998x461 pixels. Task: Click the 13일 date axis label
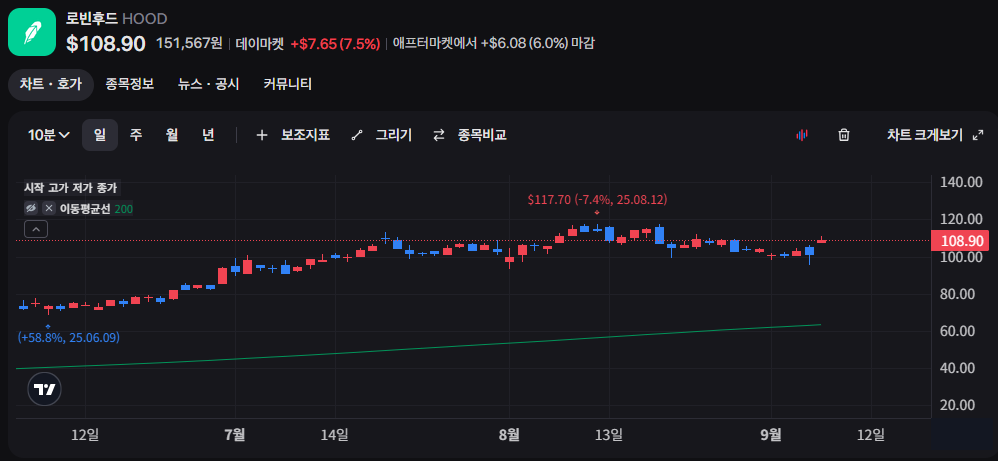tap(609, 435)
